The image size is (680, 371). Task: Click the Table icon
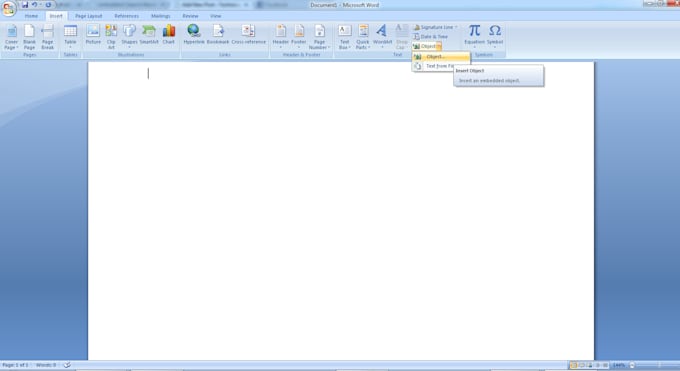tap(70, 37)
